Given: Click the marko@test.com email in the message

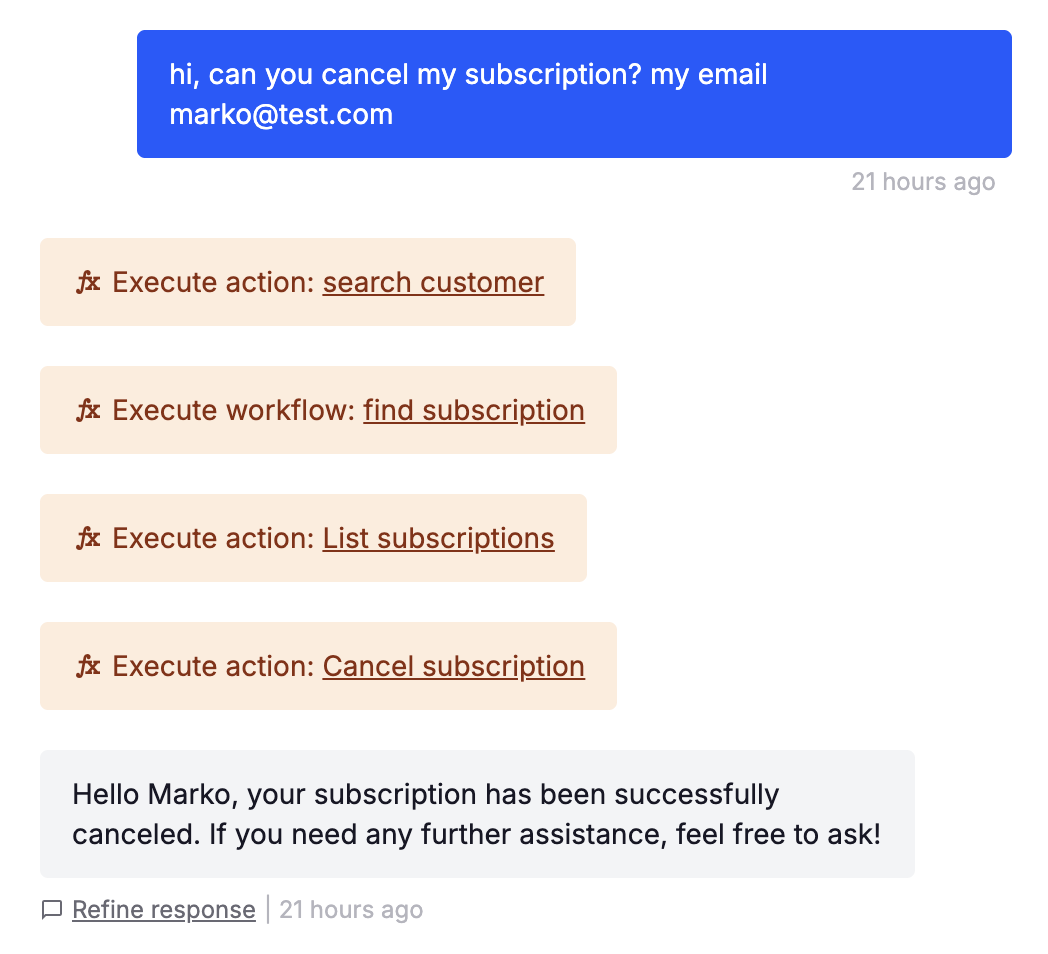Looking at the screenshot, I should 281,114.
